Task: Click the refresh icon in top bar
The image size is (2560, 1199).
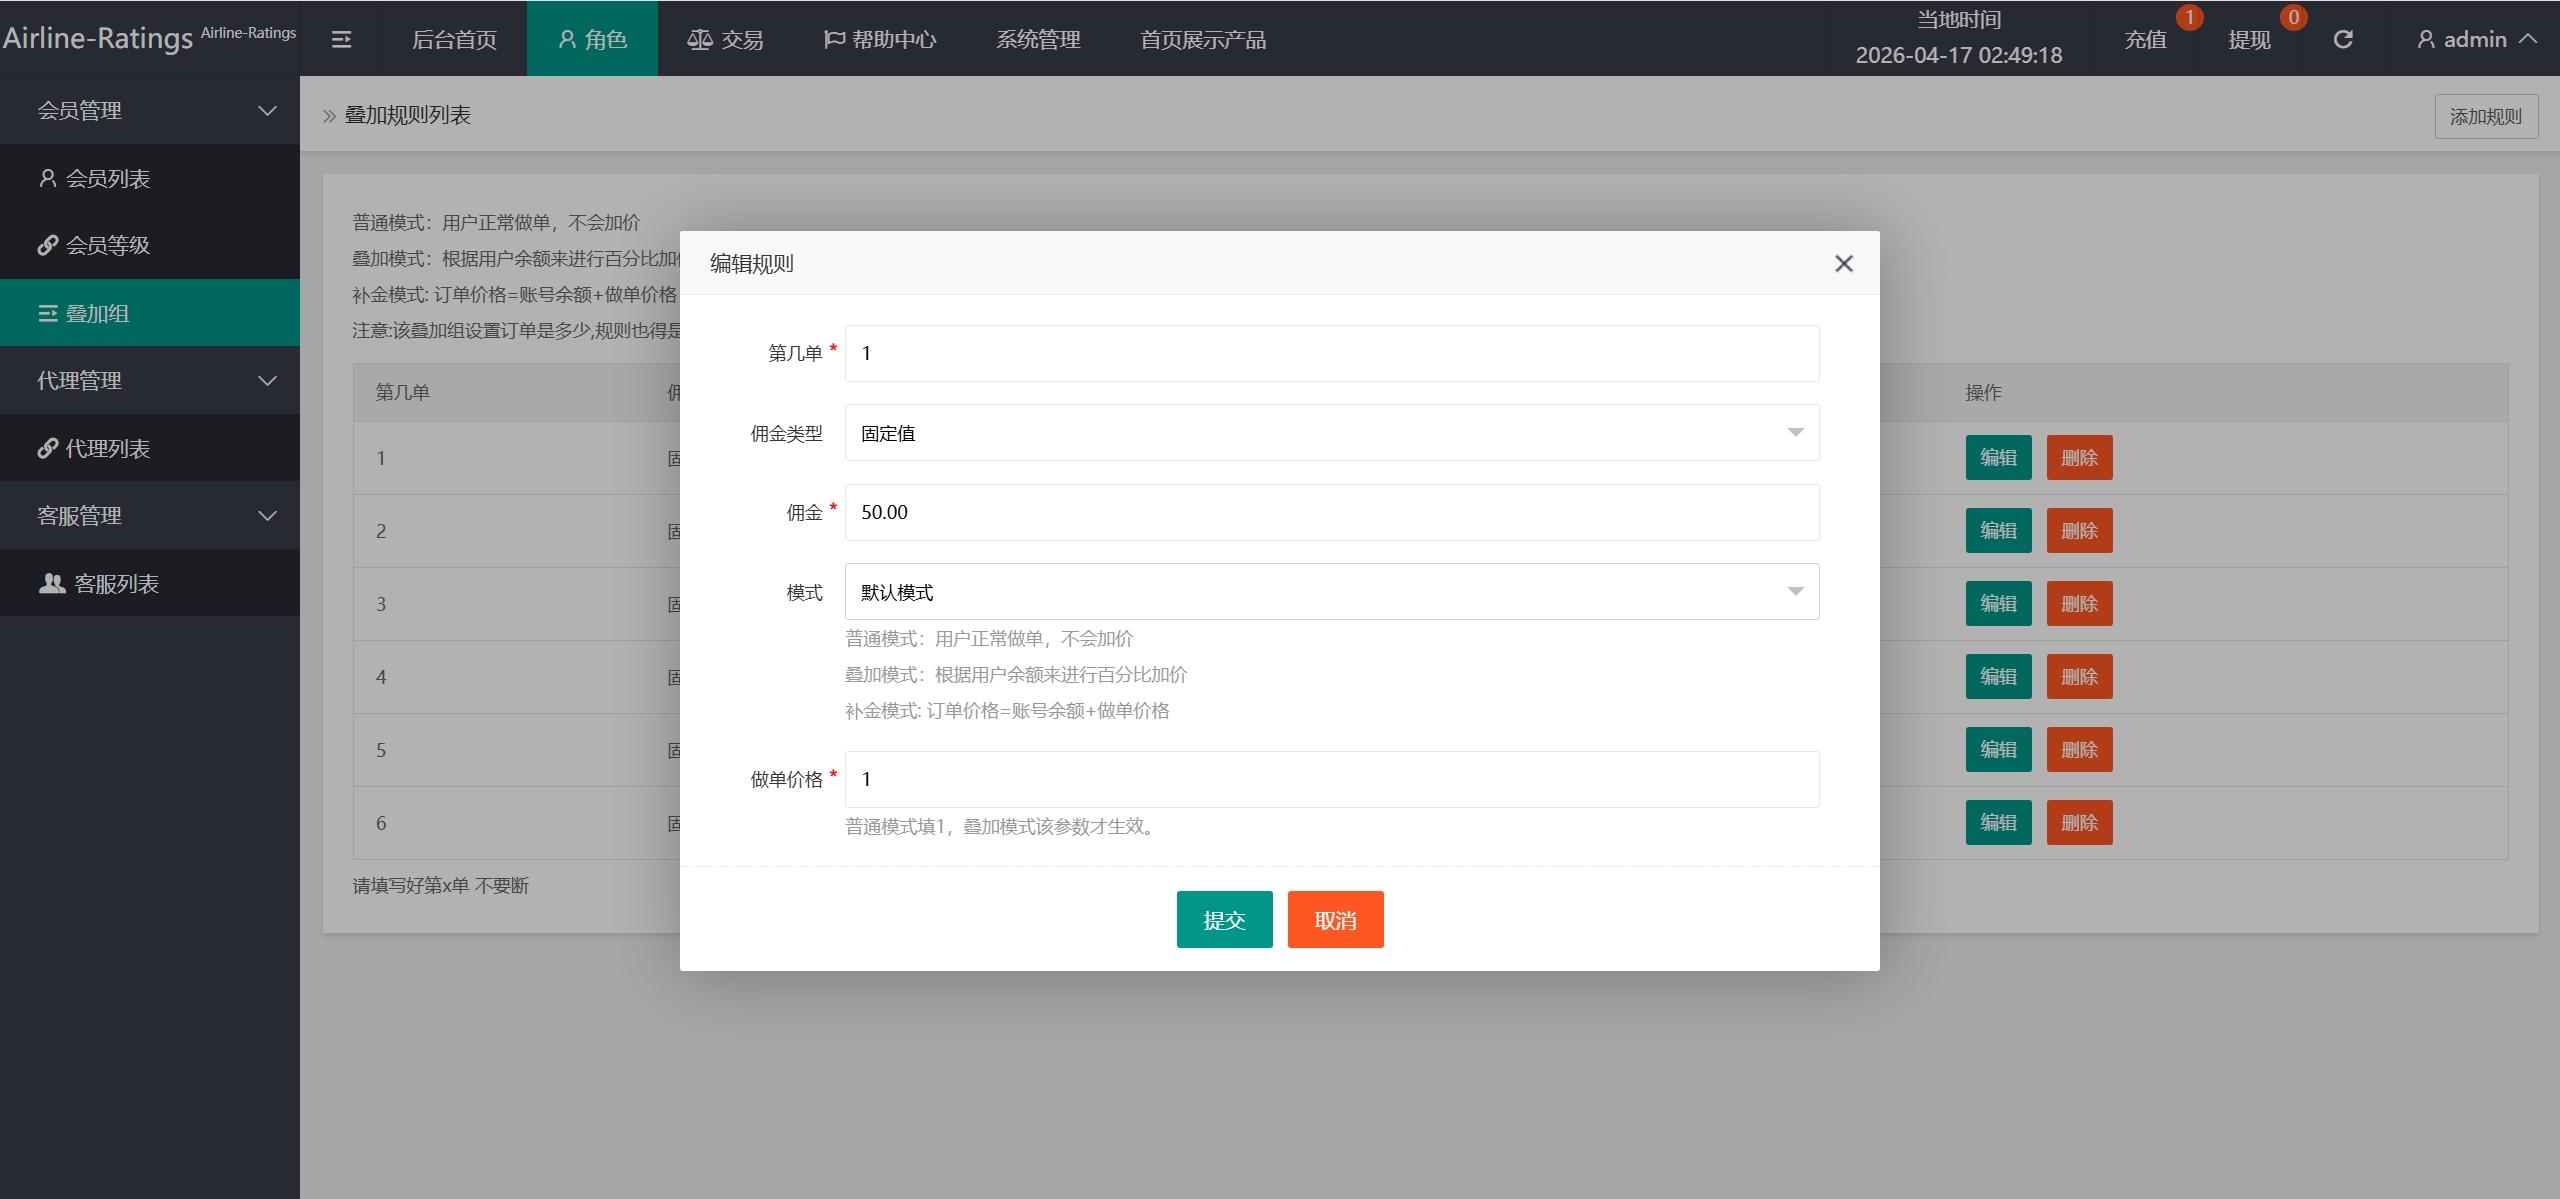Action: click(2343, 39)
